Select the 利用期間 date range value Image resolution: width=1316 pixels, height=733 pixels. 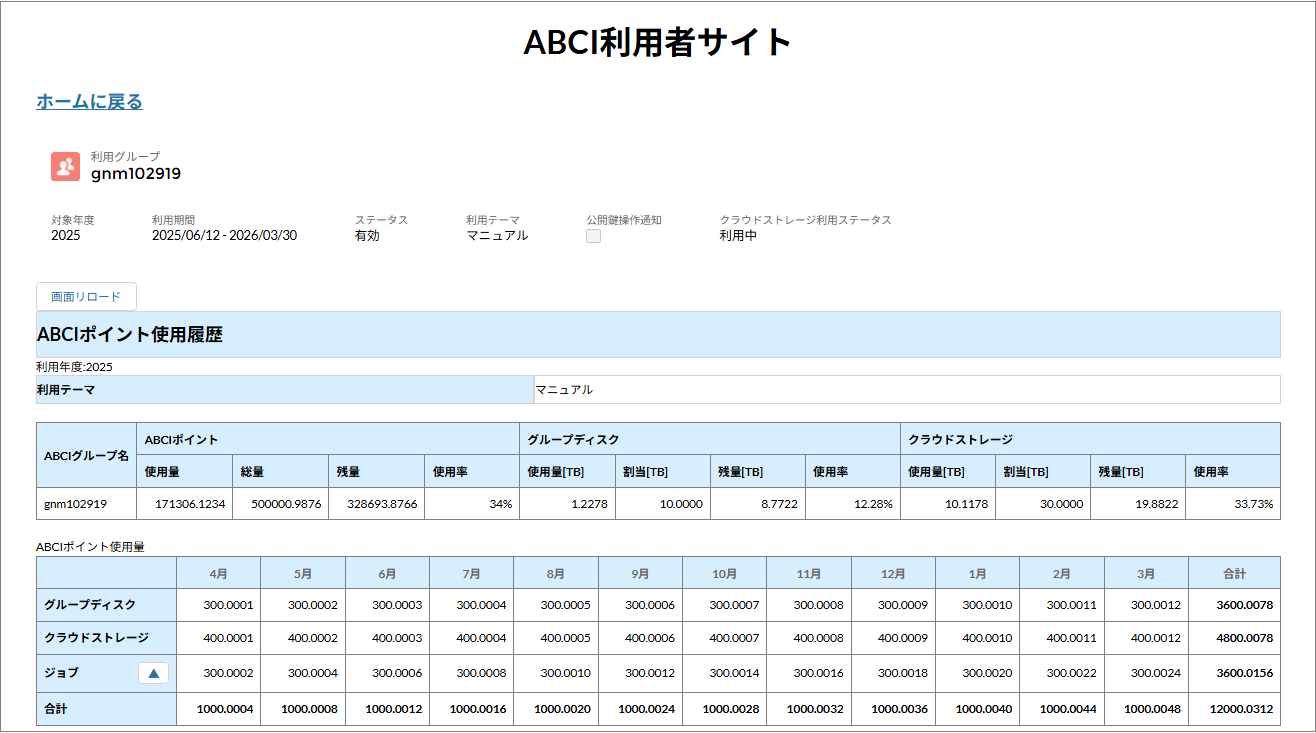point(224,236)
